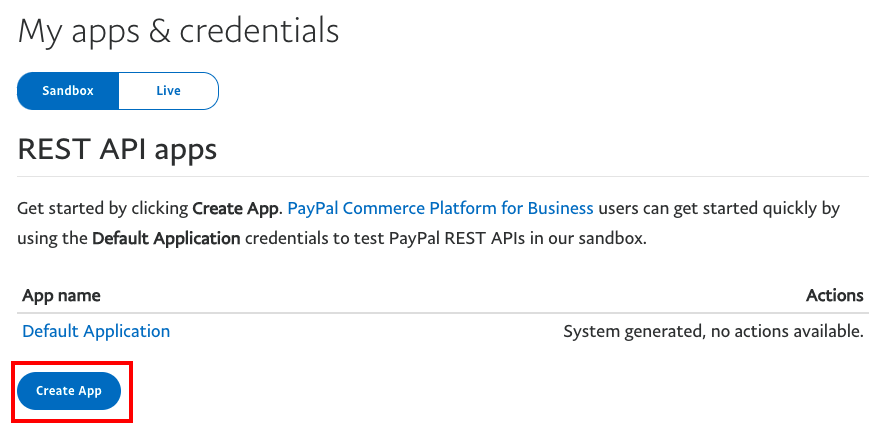Switch to the Live environment toggle
Viewport: 888px width, 437px height.
(x=169, y=91)
